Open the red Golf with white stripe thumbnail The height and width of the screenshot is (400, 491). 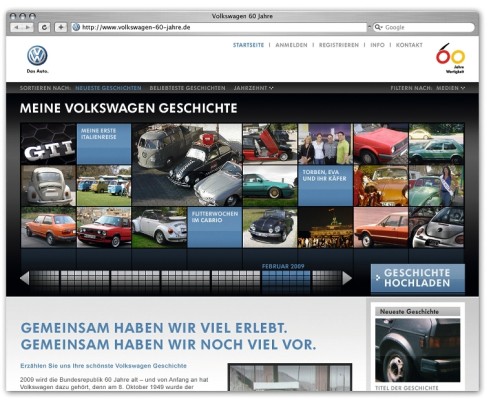pyautogui.click(x=104, y=227)
